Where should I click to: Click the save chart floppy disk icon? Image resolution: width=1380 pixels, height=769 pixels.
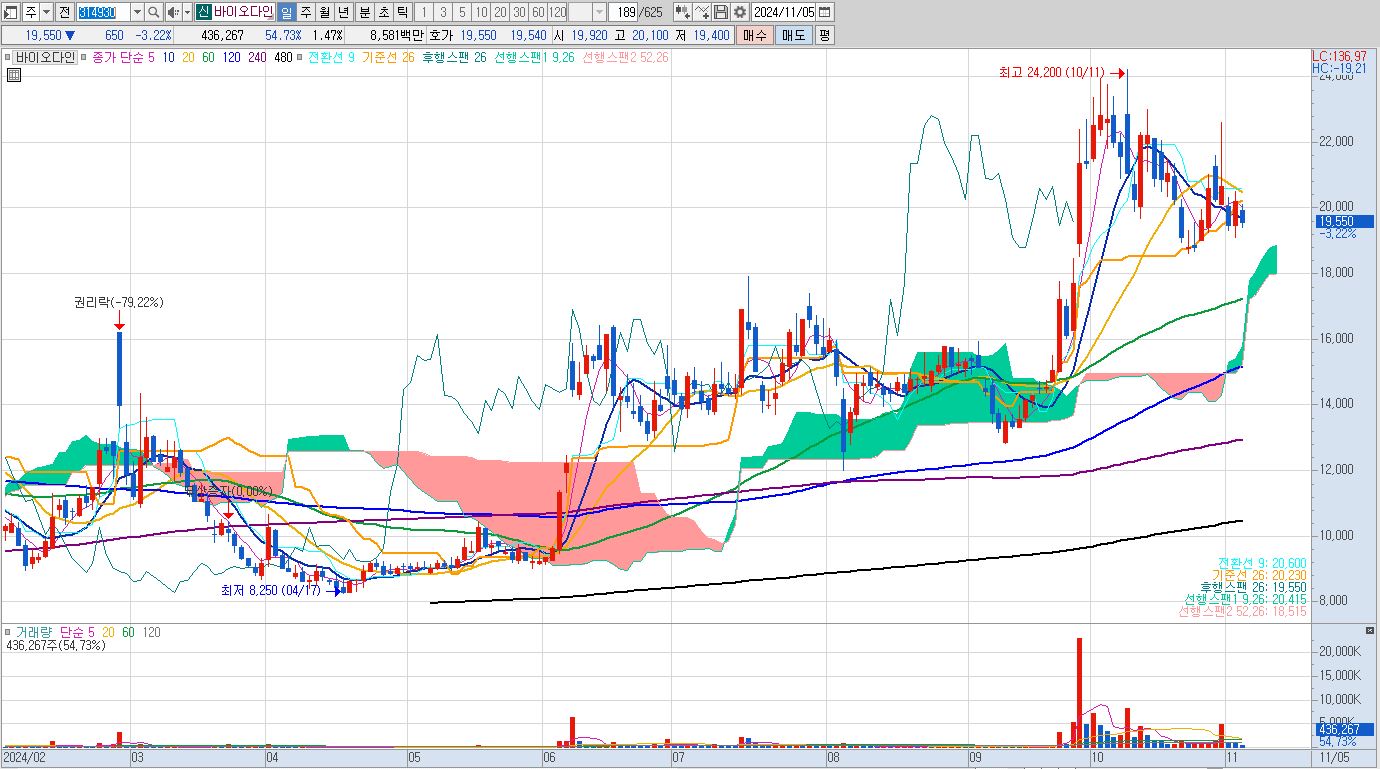click(721, 12)
